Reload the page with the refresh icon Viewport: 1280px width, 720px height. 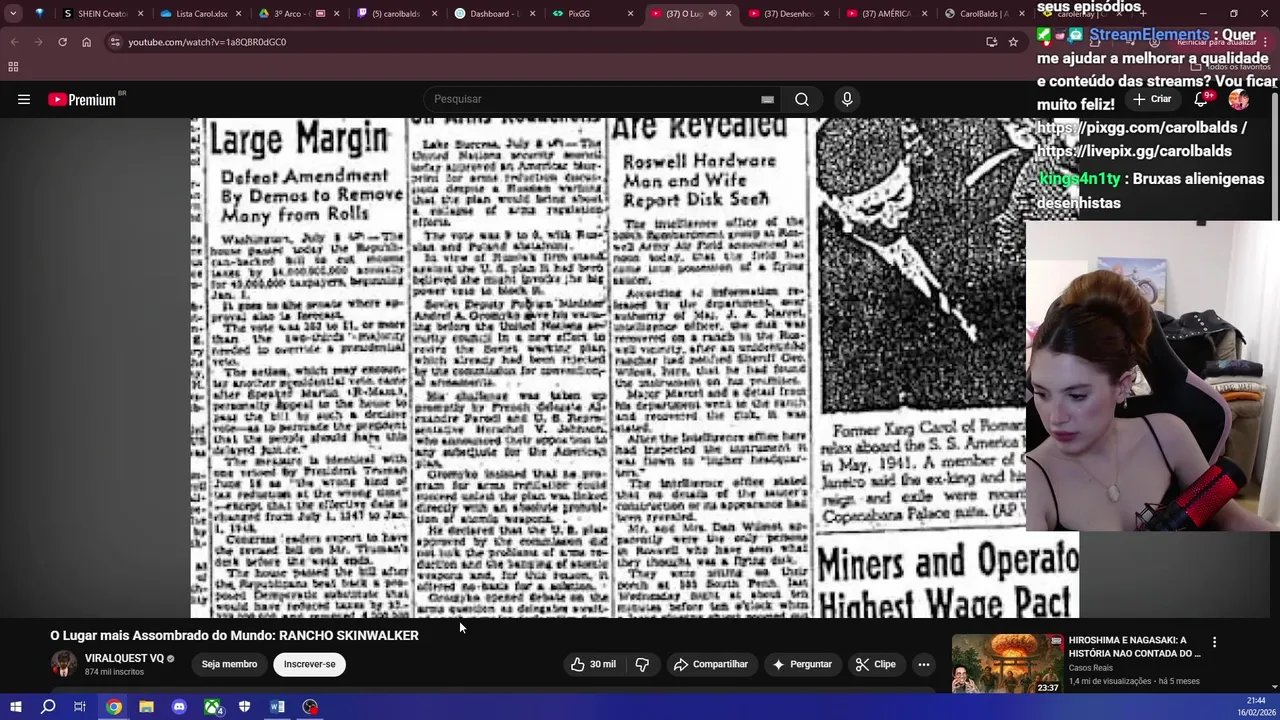tap(62, 42)
